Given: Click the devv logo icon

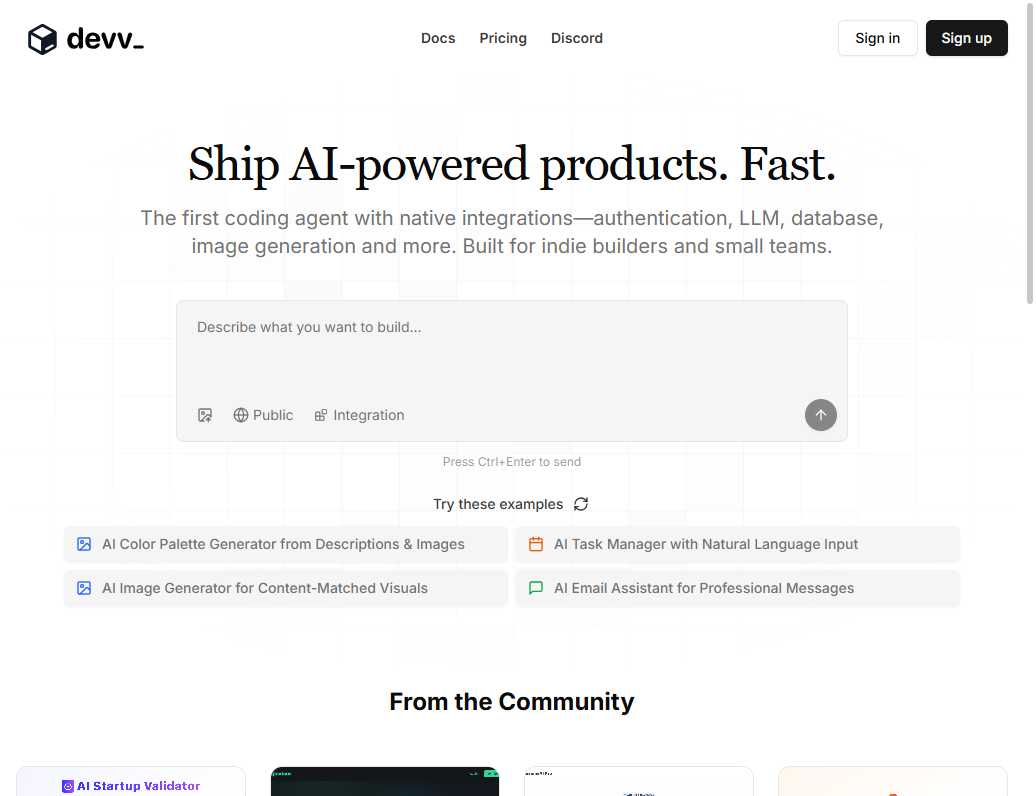Looking at the screenshot, I should click(42, 38).
